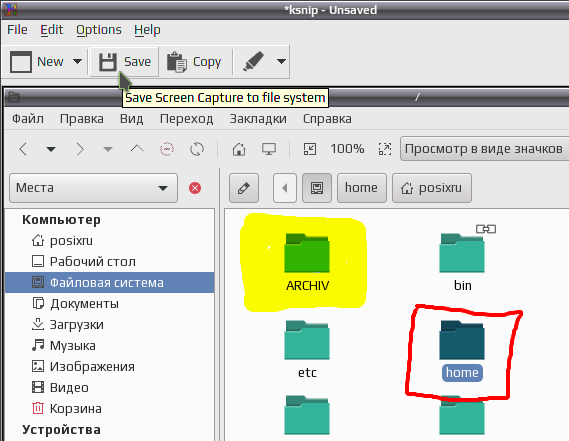Open ksnip File menu
569x441 pixels.
17,30
